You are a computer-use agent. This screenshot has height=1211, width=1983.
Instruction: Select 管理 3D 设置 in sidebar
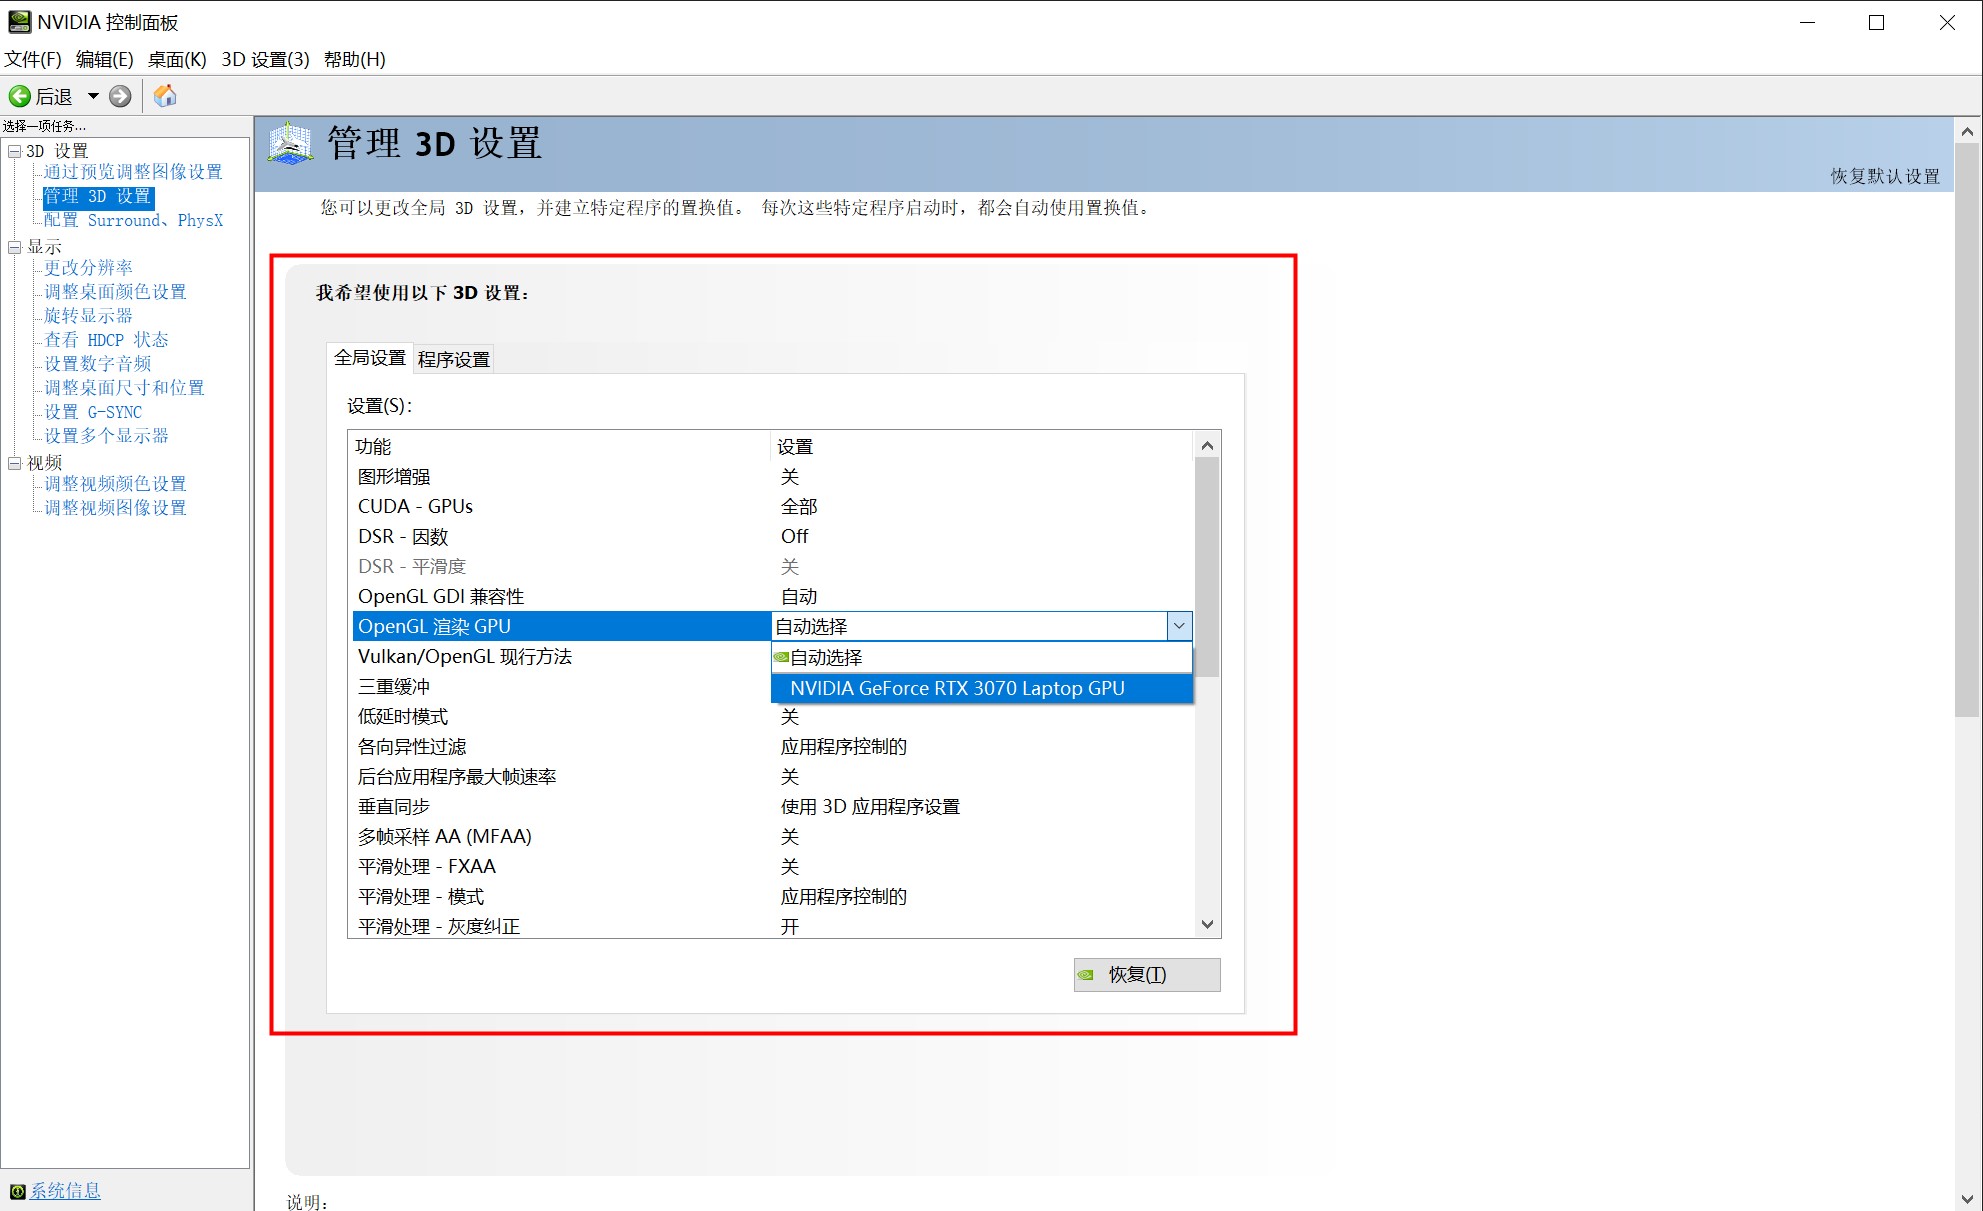pyautogui.click(x=98, y=196)
